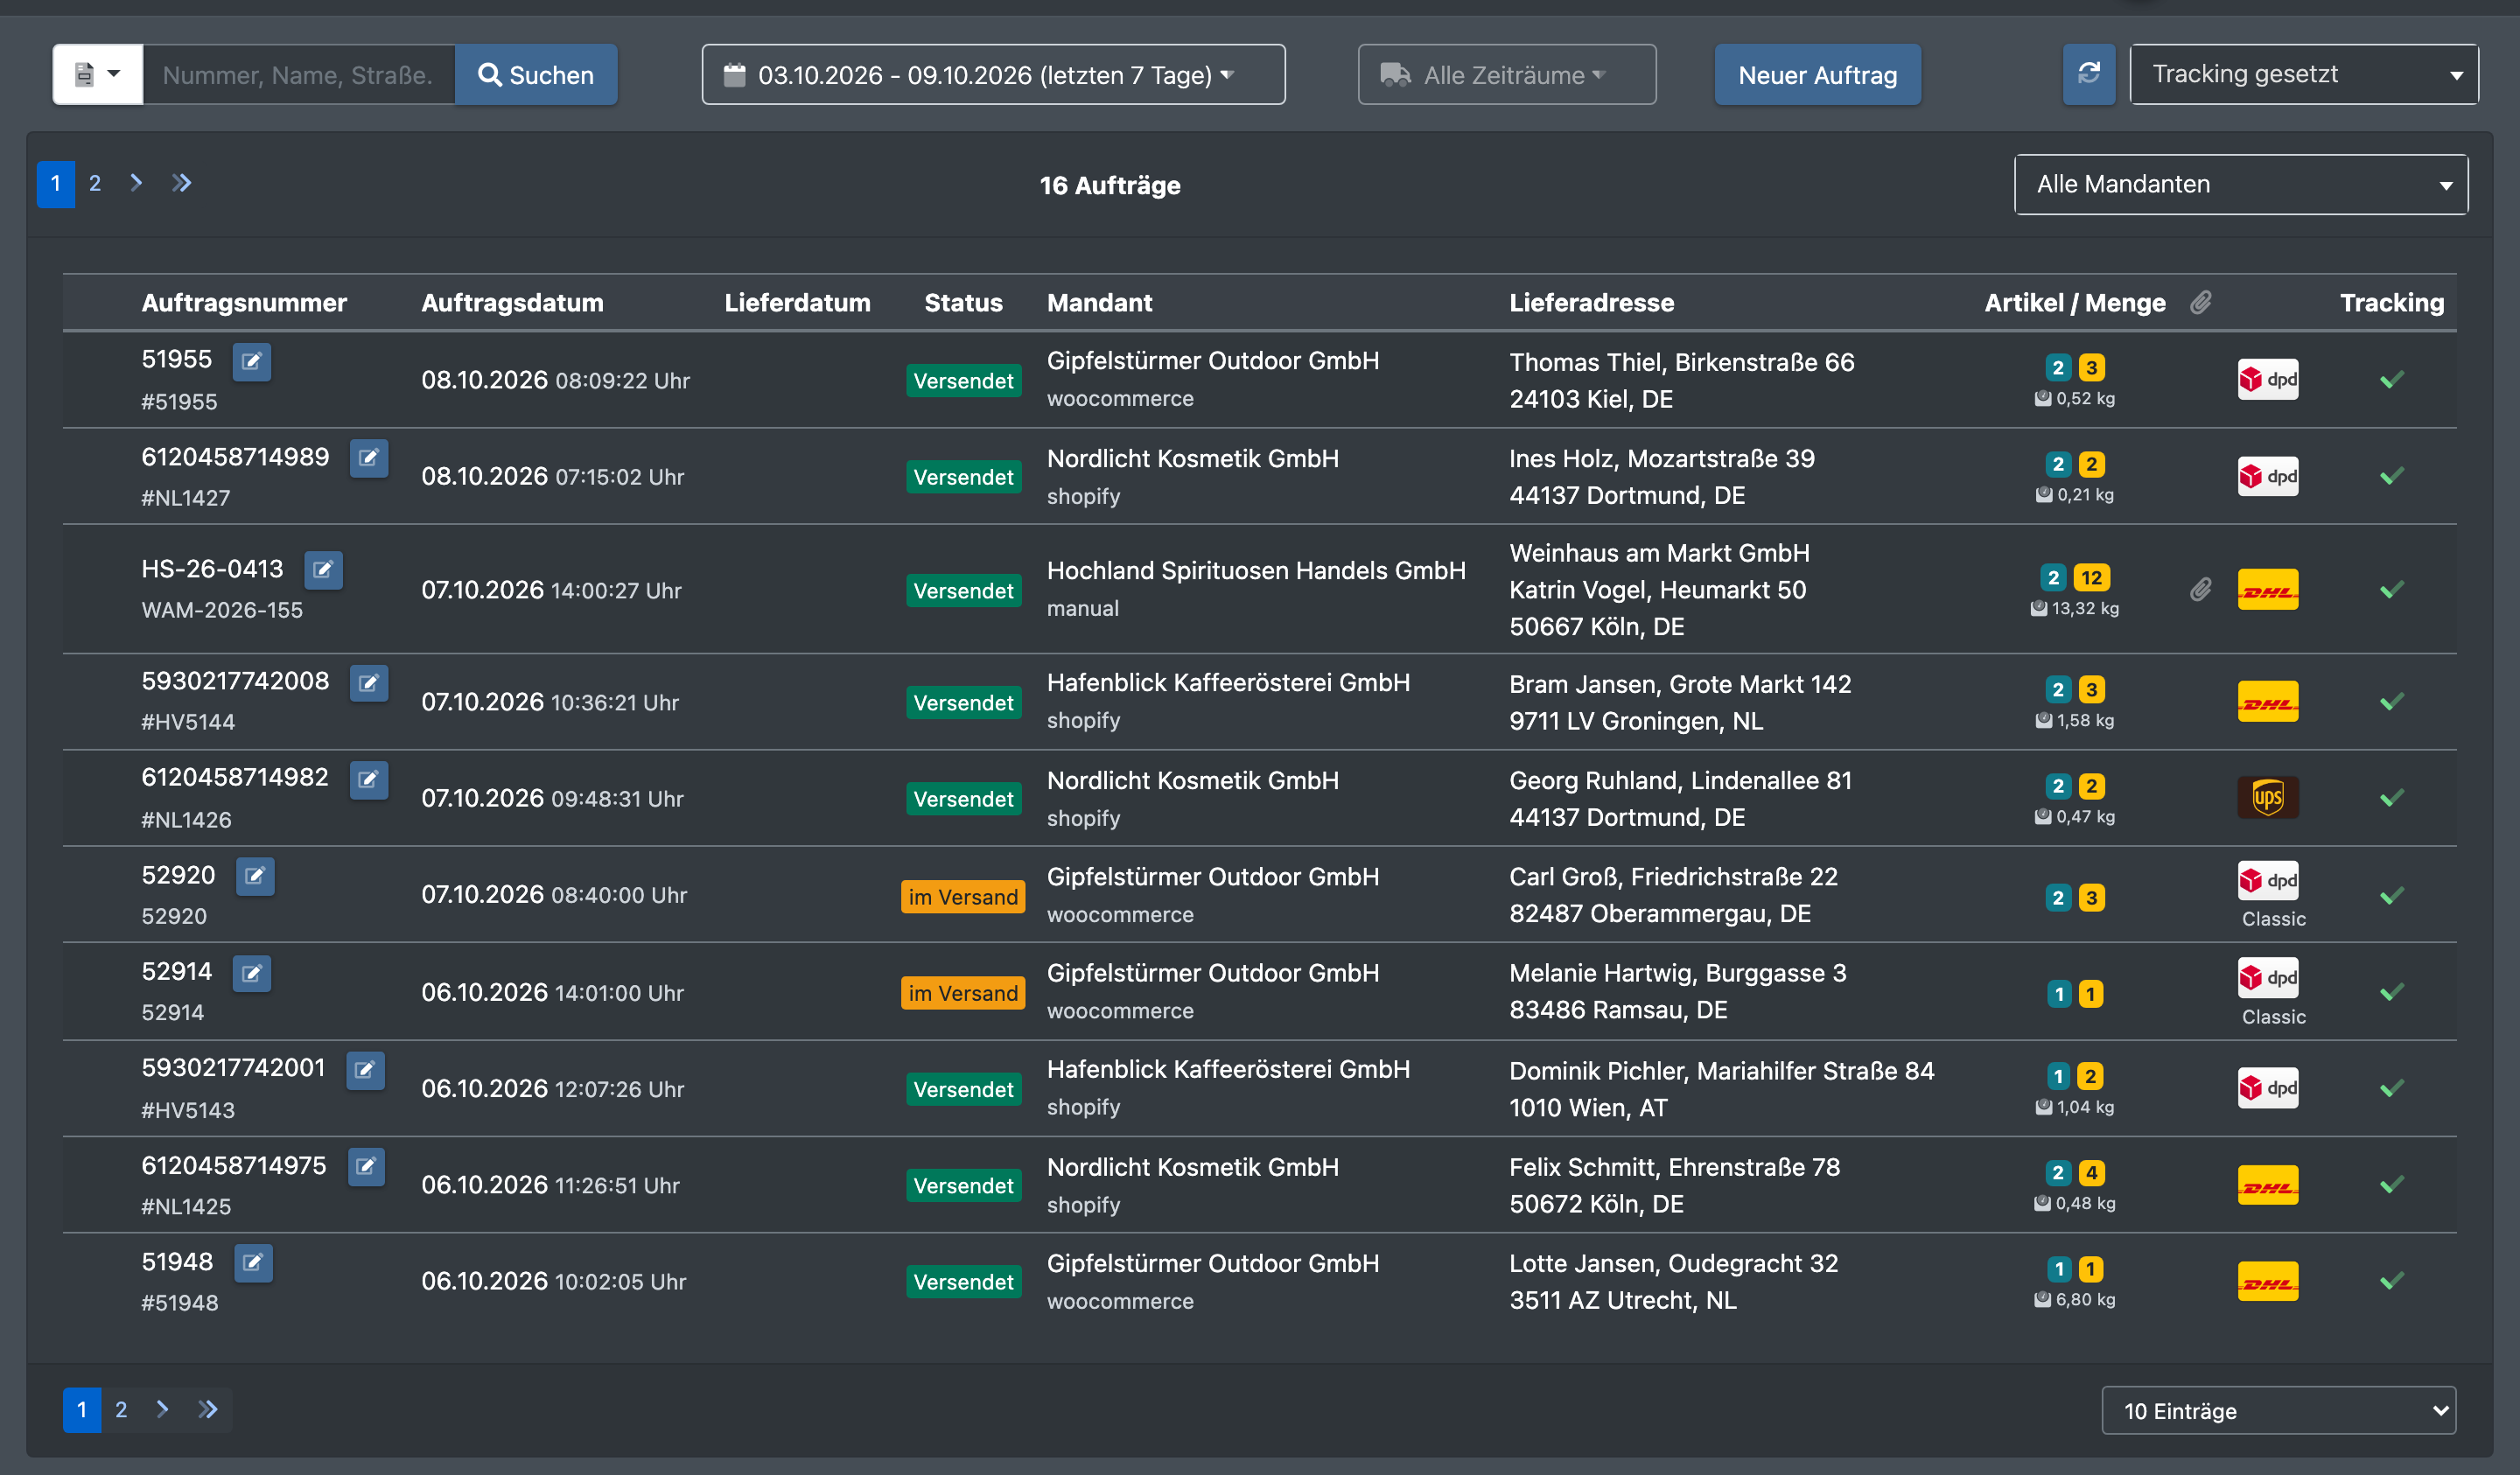This screenshot has height=1475, width=2520.
Task: Click edit icon for order 5930217742001
Action: [x=366, y=1070]
